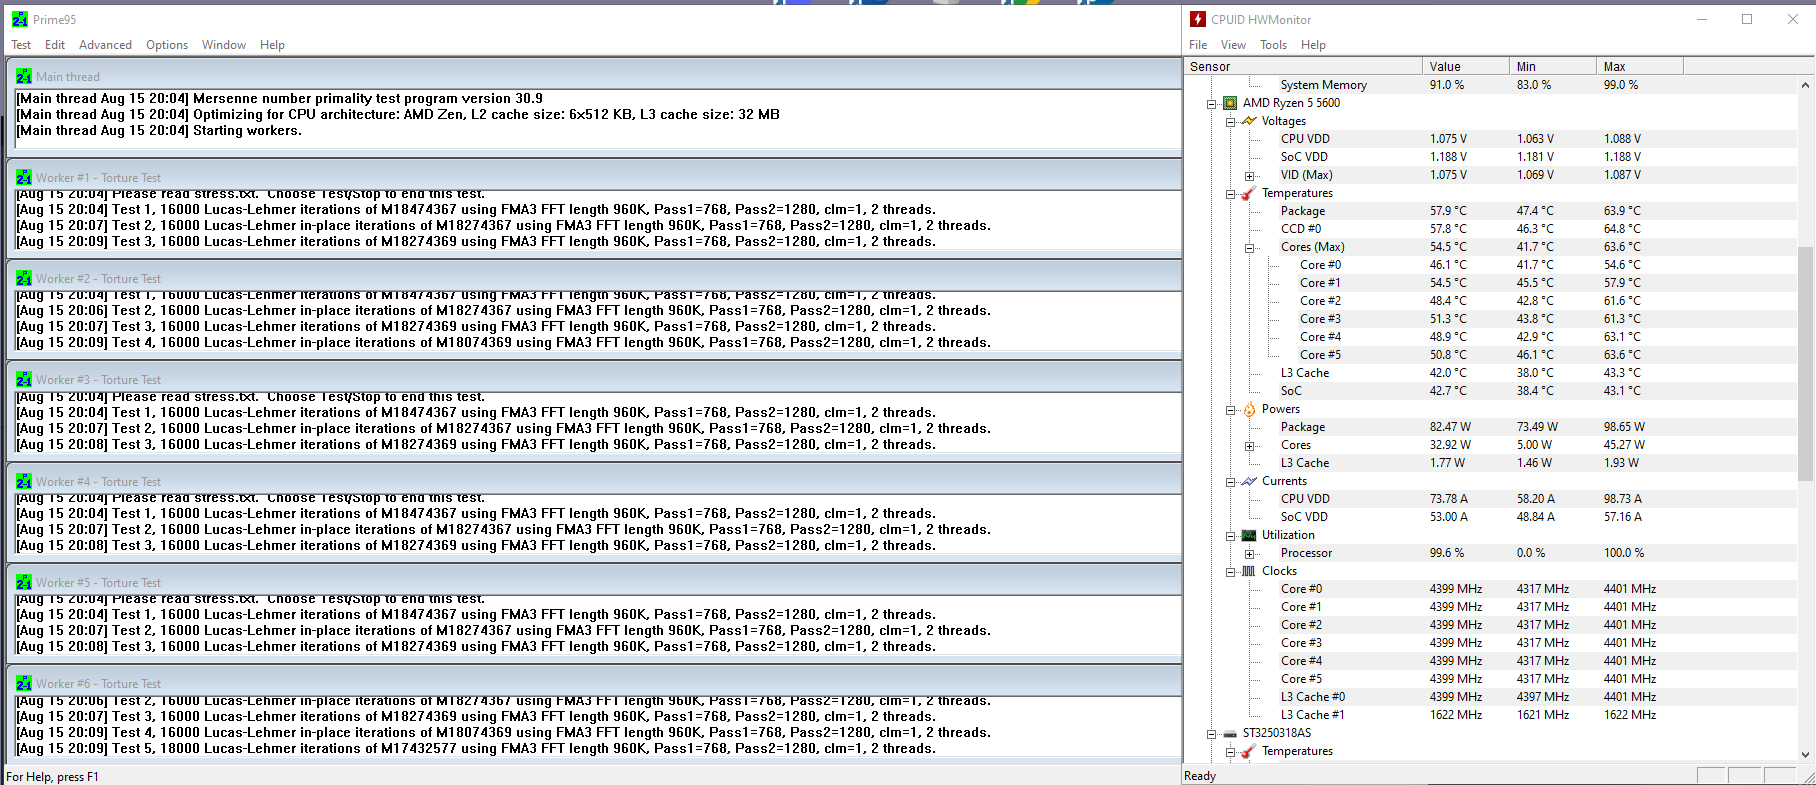Click the Worker #2 Torture Test icon
This screenshot has width=1816, height=785.
click(x=24, y=278)
